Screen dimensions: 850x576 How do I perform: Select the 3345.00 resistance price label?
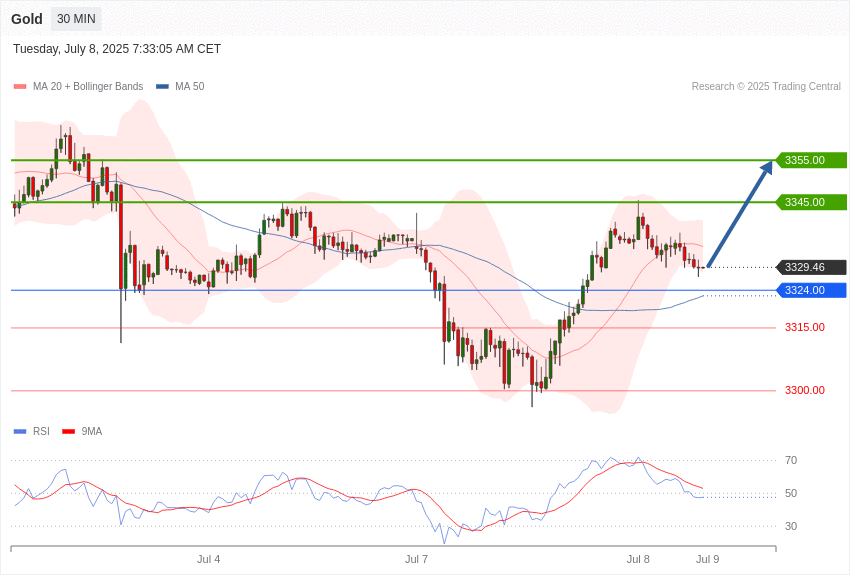tap(811, 202)
